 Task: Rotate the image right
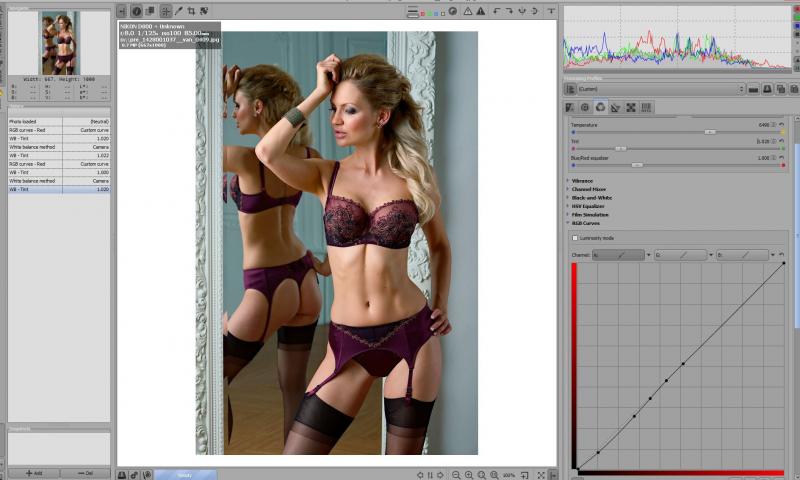click(x=509, y=11)
